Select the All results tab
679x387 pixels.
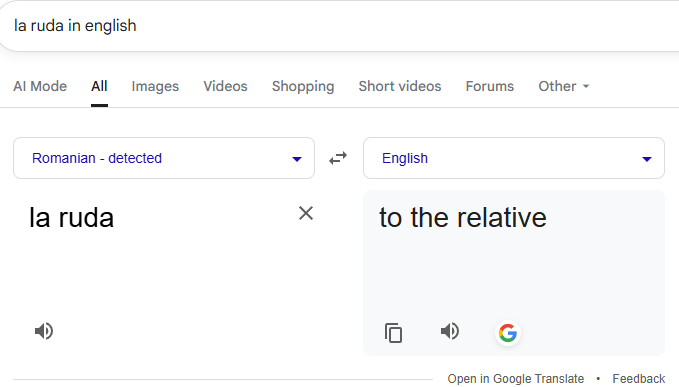click(x=99, y=86)
